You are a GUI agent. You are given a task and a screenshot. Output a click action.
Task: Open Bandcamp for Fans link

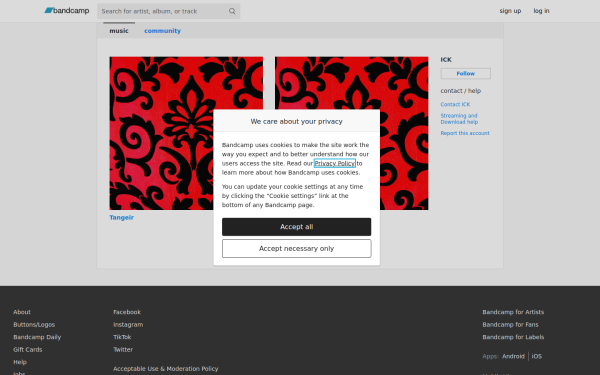(x=510, y=324)
